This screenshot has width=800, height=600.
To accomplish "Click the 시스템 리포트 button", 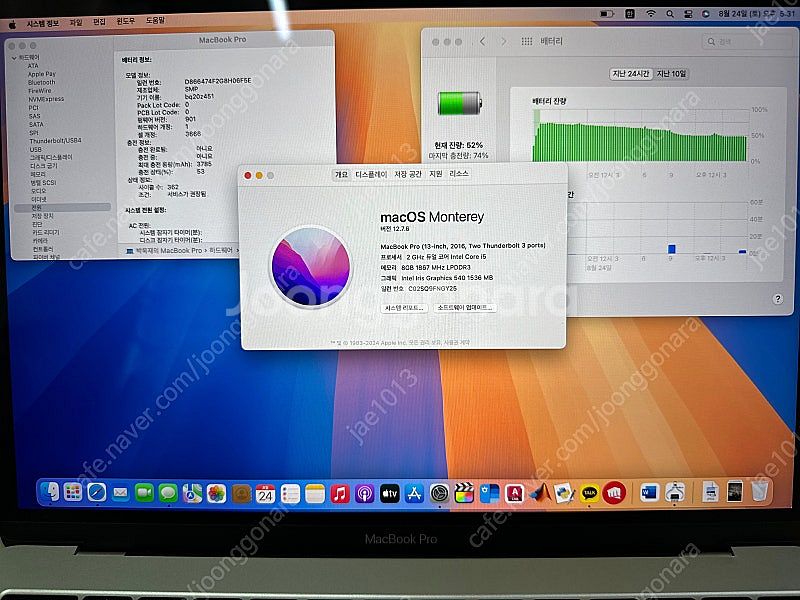I will tap(404, 308).
